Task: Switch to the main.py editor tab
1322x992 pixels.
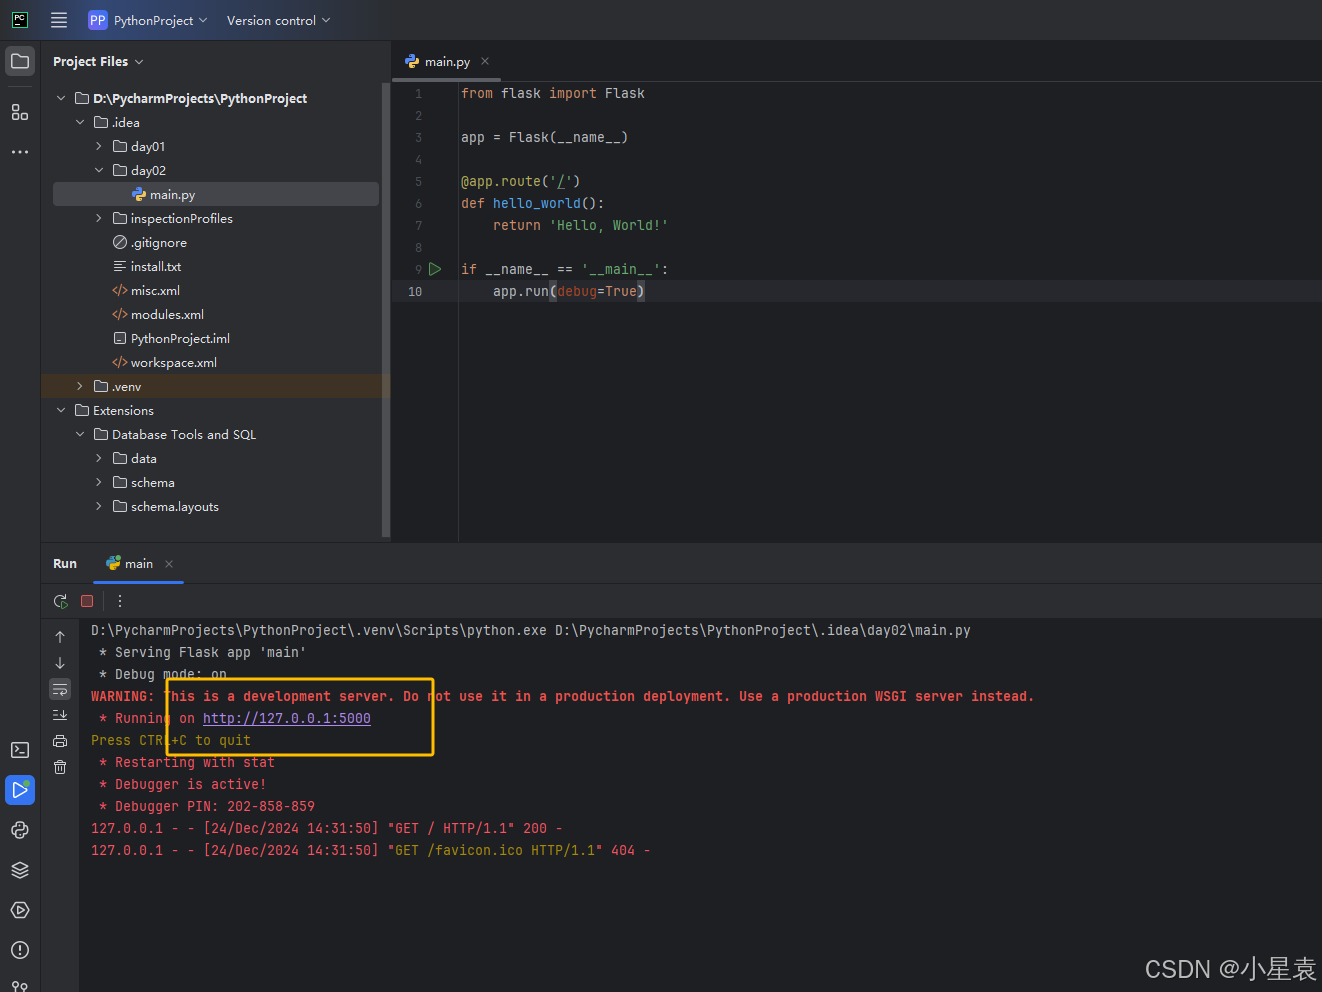Action: pyautogui.click(x=446, y=62)
